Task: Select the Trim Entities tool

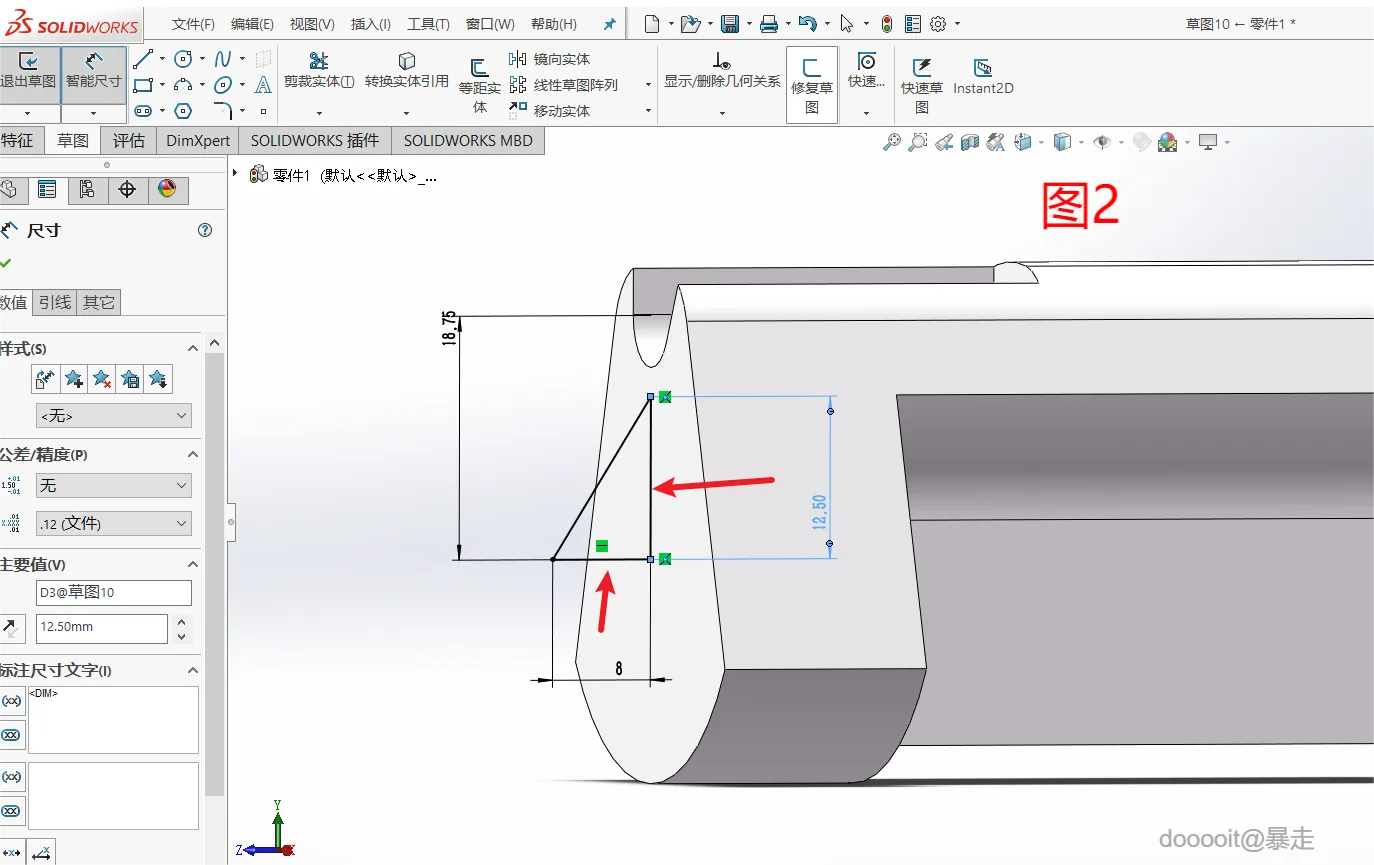Action: point(319,70)
